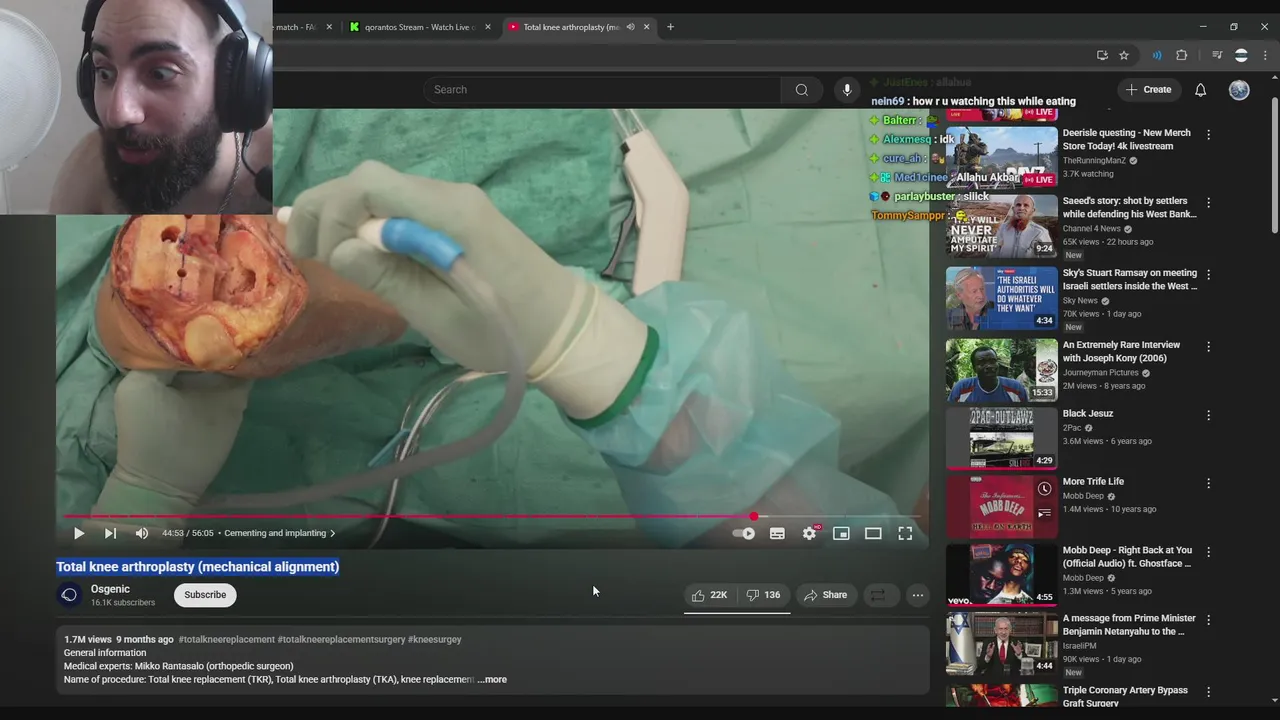Open "Saeed's story" video title

[x=1130, y=207]
